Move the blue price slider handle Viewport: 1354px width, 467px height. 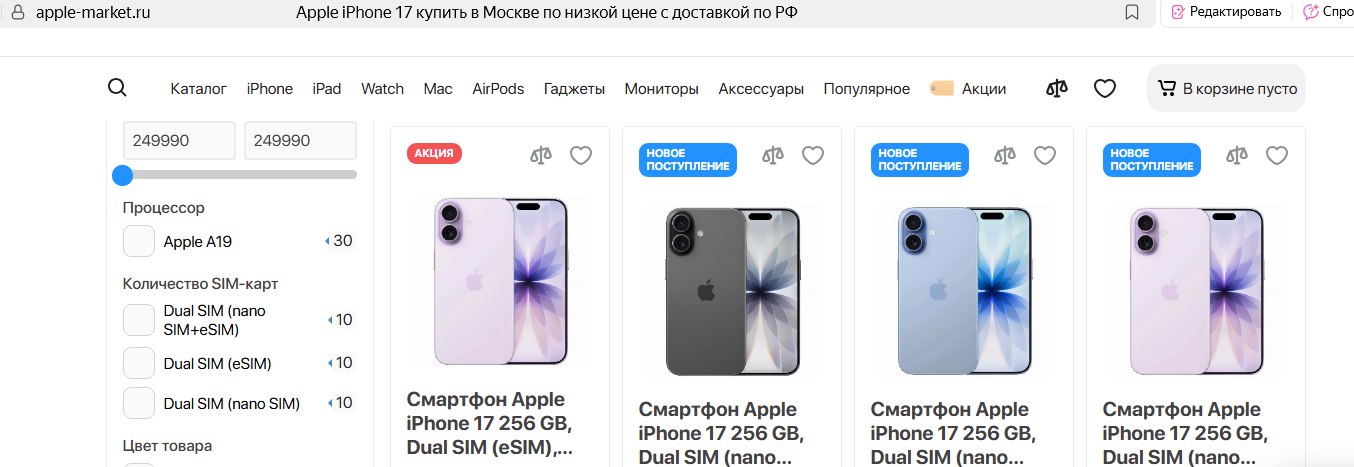[123, 175]
